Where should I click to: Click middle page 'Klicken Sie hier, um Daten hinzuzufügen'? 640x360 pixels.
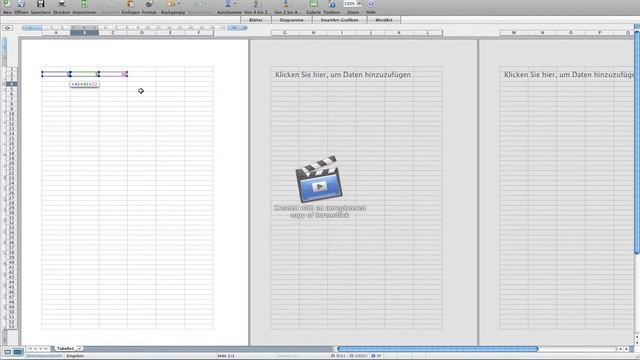pos(343,75)
